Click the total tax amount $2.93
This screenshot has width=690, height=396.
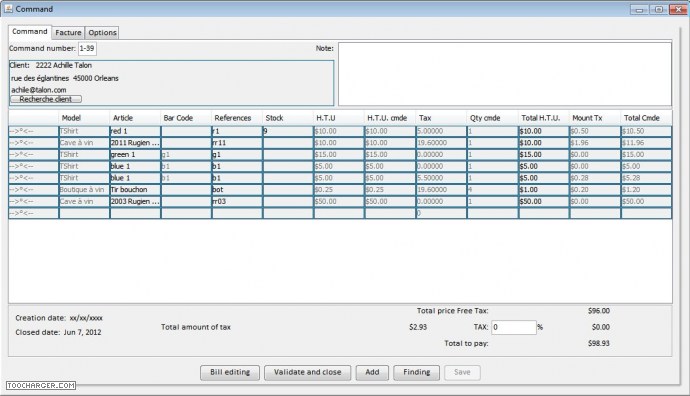[x=418, y=327]
